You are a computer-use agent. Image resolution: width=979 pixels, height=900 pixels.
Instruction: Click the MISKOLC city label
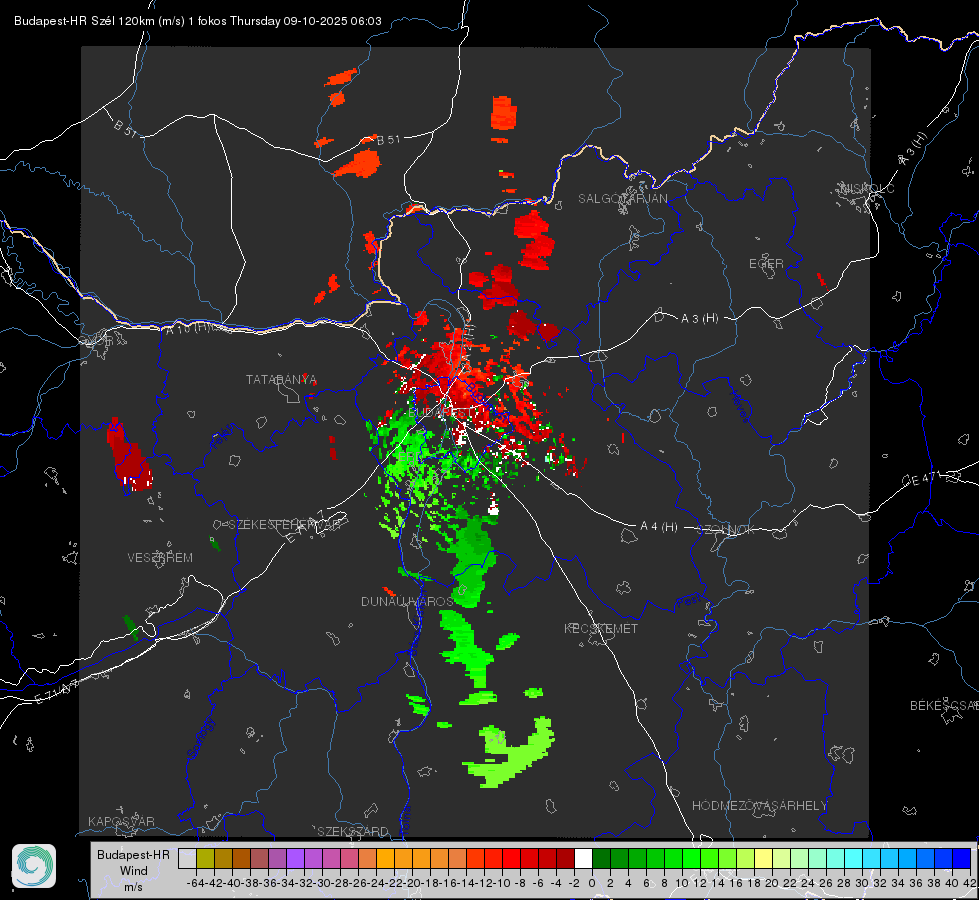(867, 188)
